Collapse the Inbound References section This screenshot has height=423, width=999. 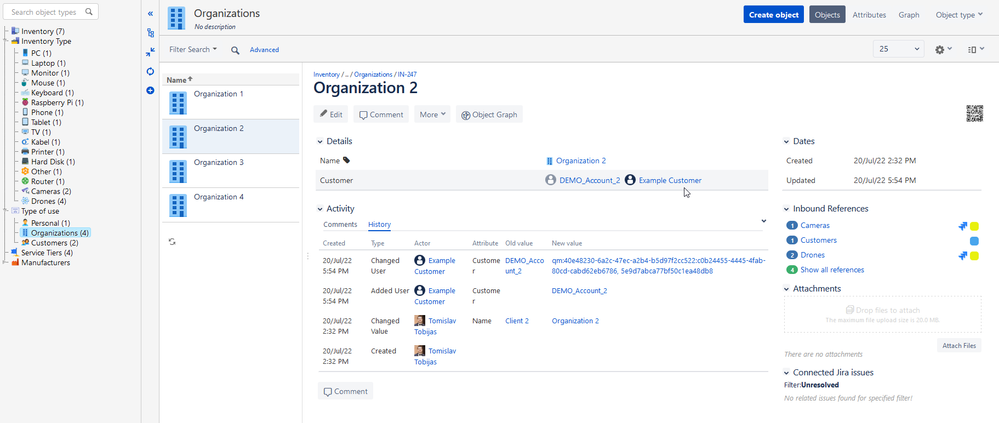point(786,209)
